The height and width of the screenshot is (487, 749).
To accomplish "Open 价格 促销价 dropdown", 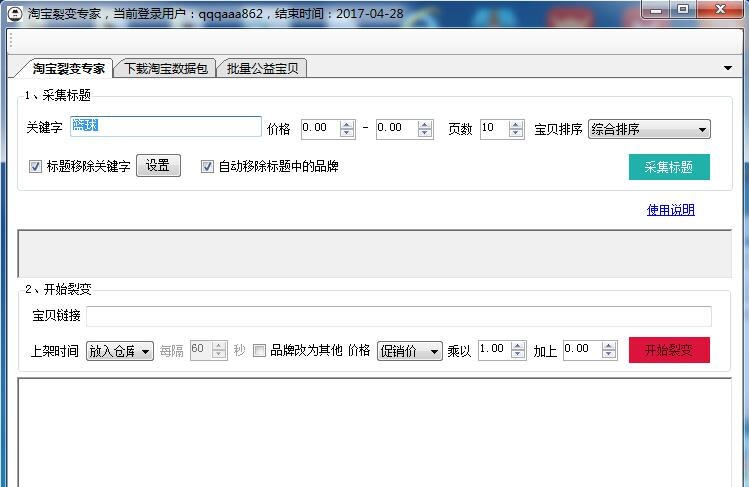I will tap(410, 351).
